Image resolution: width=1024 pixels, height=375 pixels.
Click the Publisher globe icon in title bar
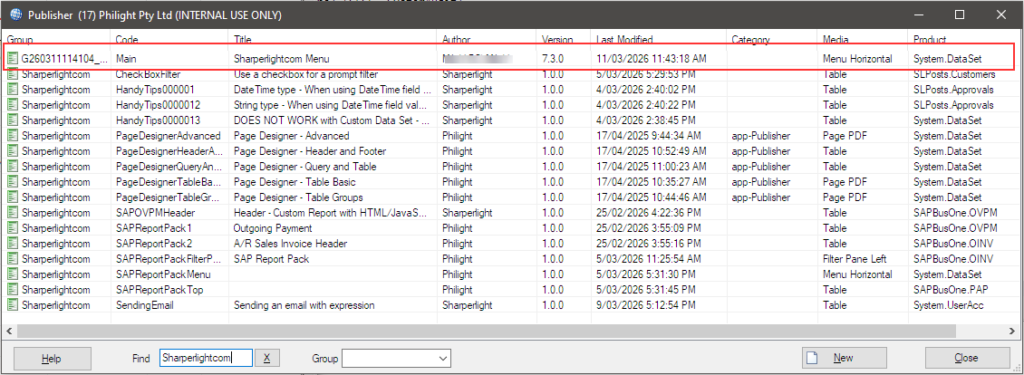(16, 14)
